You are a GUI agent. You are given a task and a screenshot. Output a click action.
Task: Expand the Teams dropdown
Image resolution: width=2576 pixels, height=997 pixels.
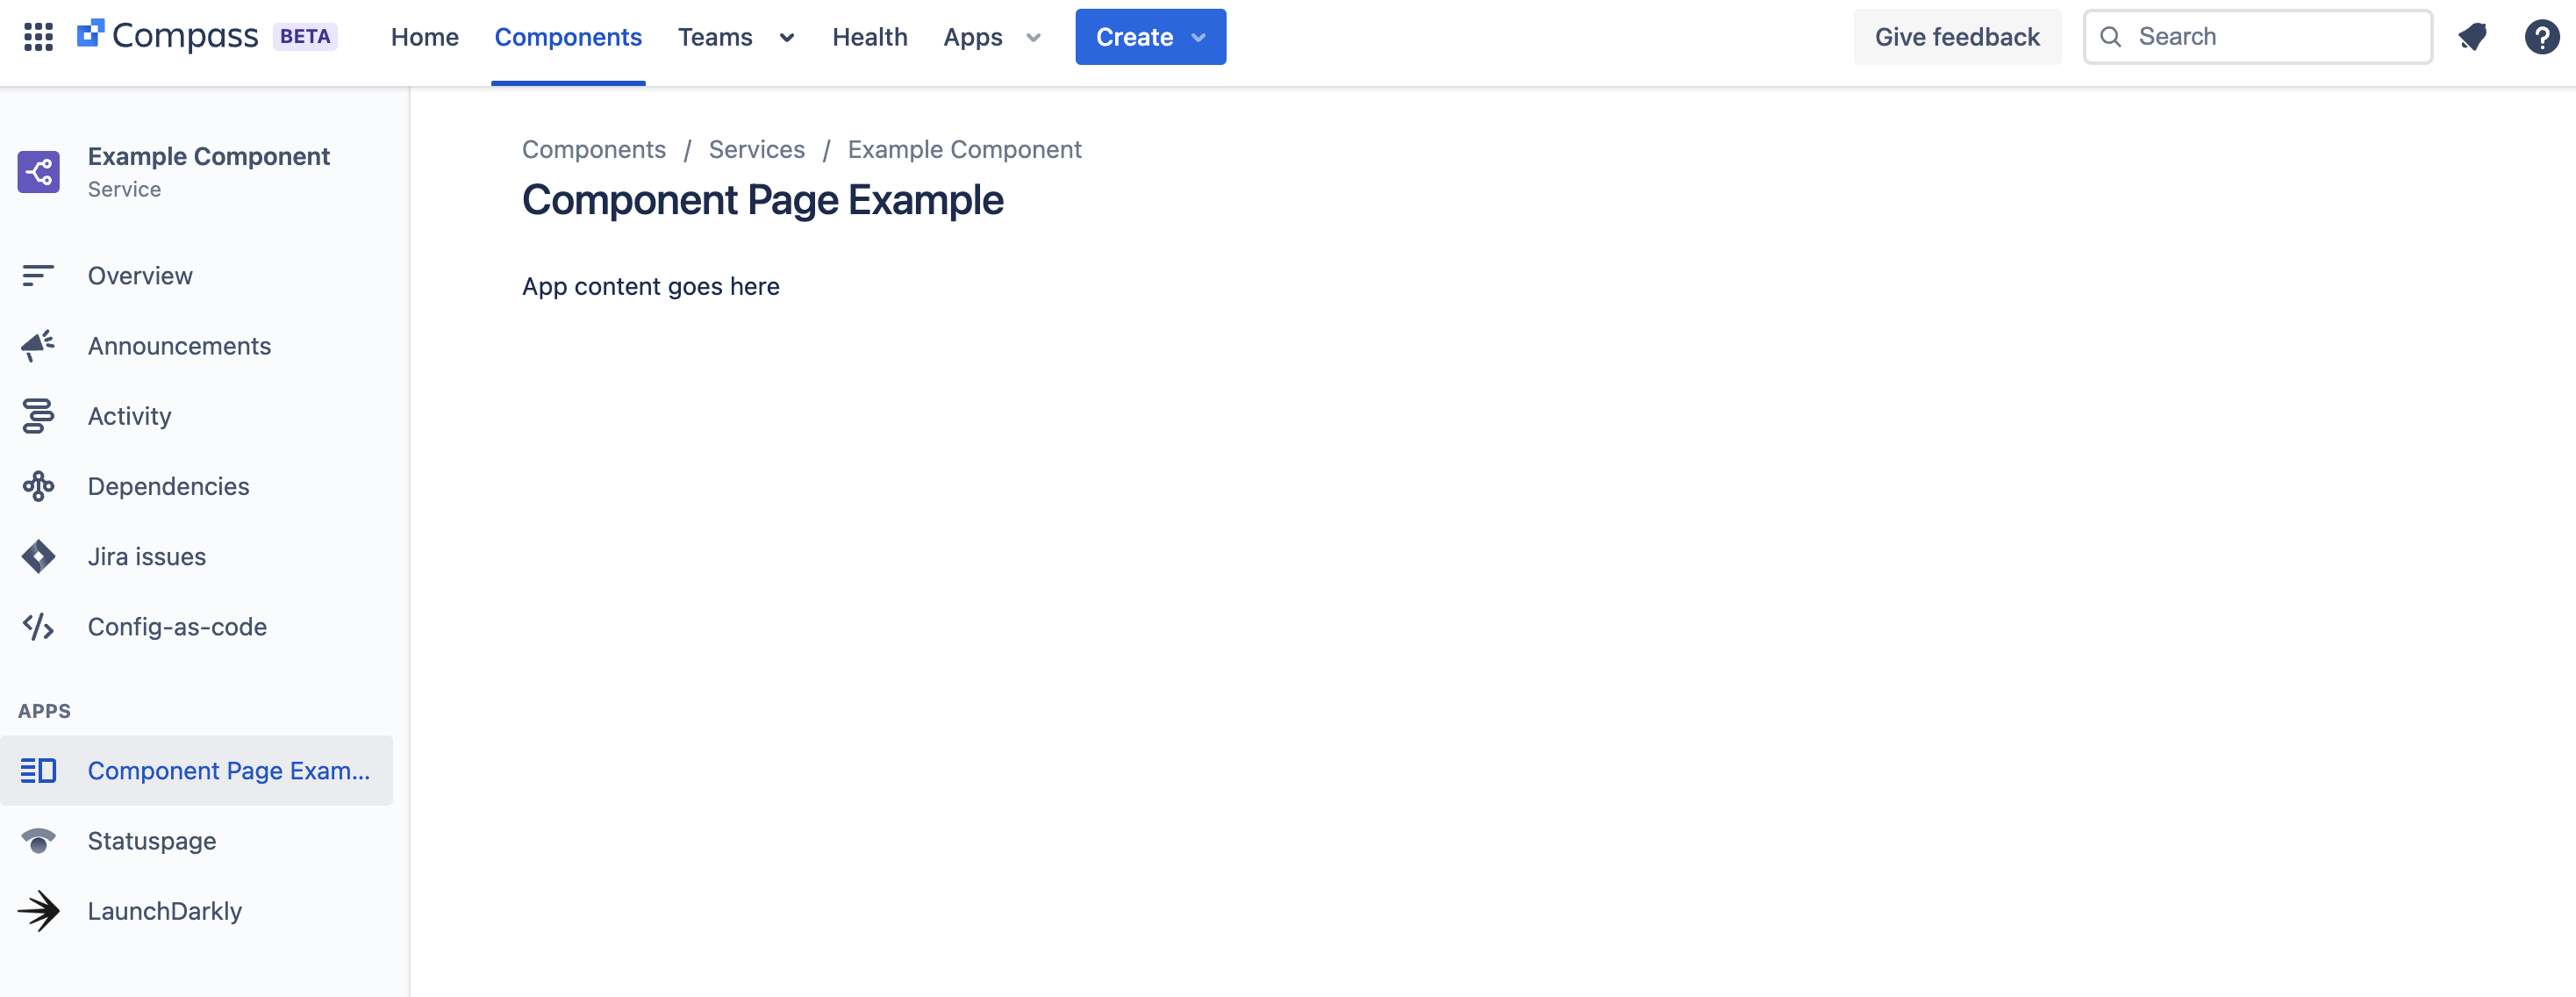pyautogui.click(x=786, y=38)
